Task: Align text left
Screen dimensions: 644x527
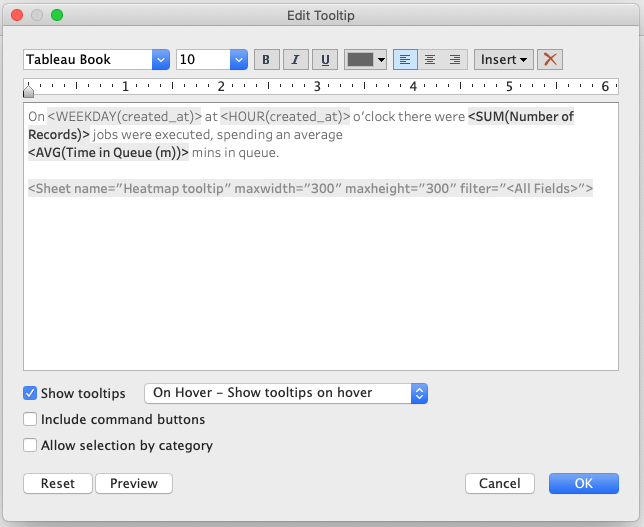Action: pos(405,60)
